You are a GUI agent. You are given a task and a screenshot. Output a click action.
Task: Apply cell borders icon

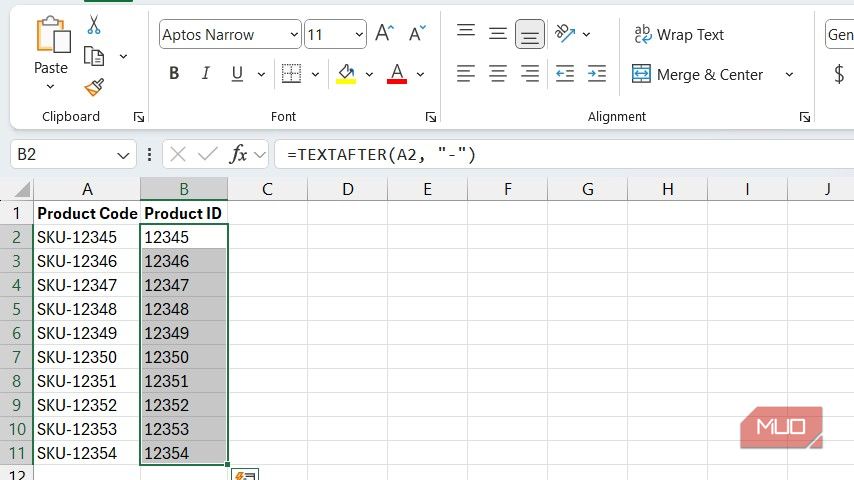click(x=291, y=73)
